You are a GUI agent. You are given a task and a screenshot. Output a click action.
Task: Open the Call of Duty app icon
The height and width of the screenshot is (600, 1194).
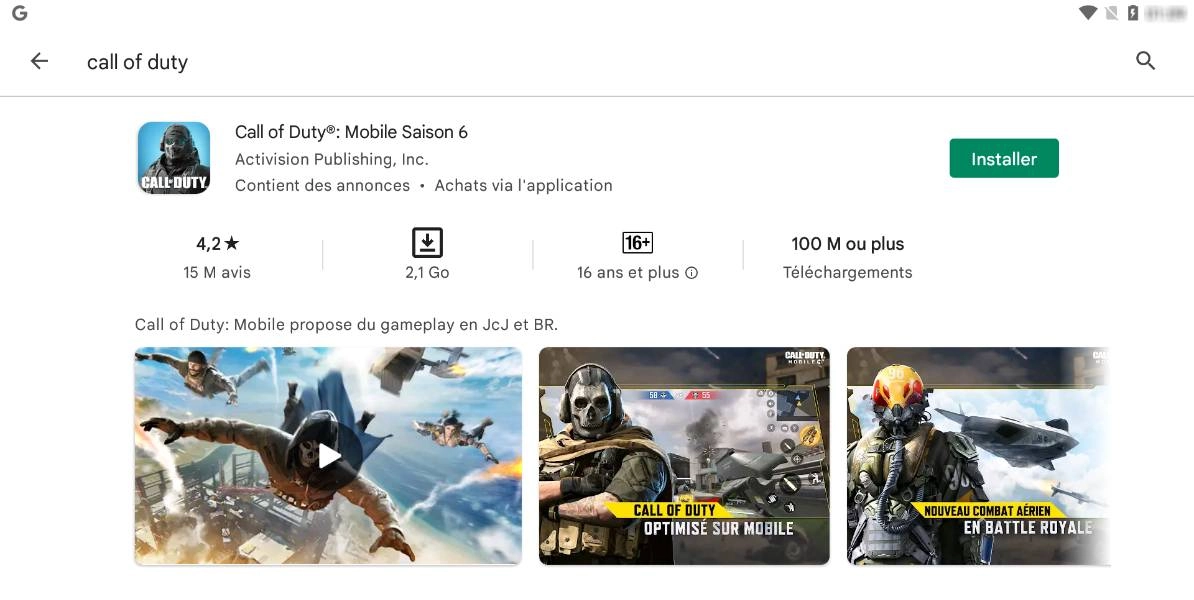pyautogui.click(x=174, y=158)
